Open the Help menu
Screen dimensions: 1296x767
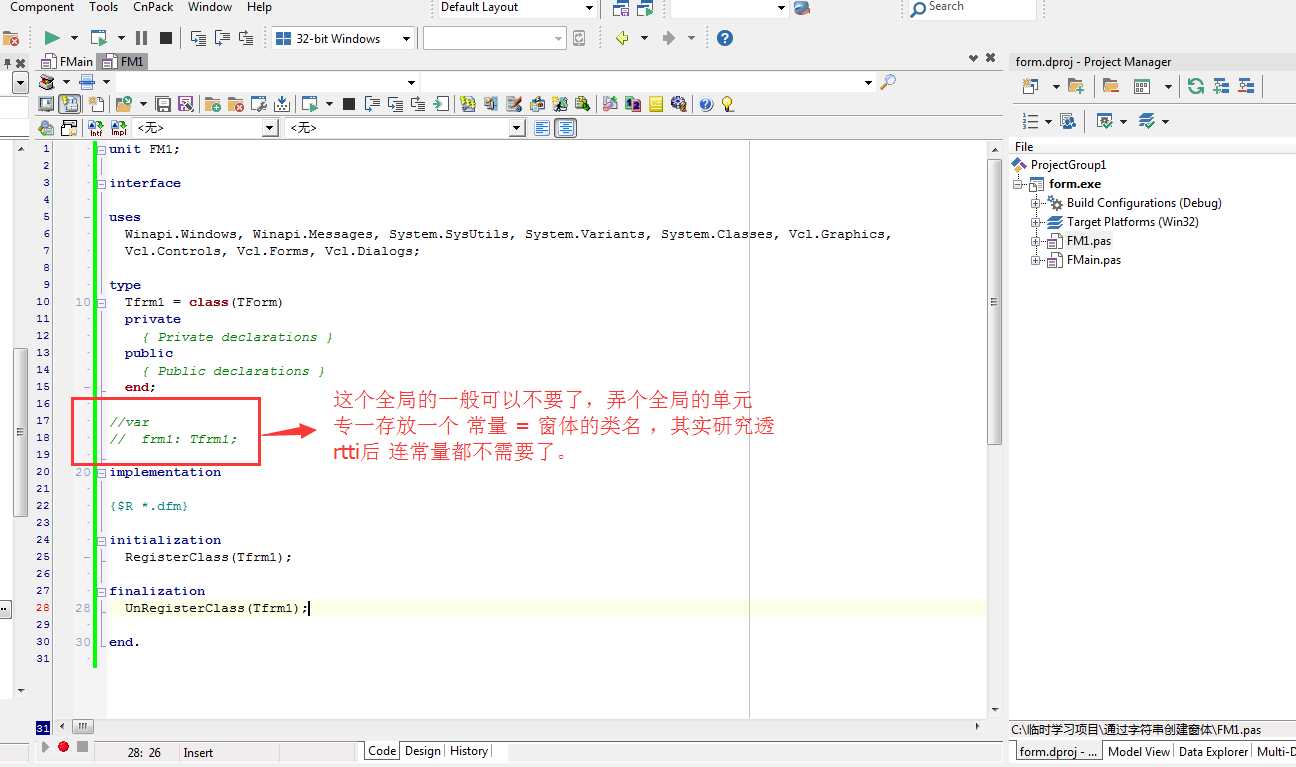tap(259, 7)
